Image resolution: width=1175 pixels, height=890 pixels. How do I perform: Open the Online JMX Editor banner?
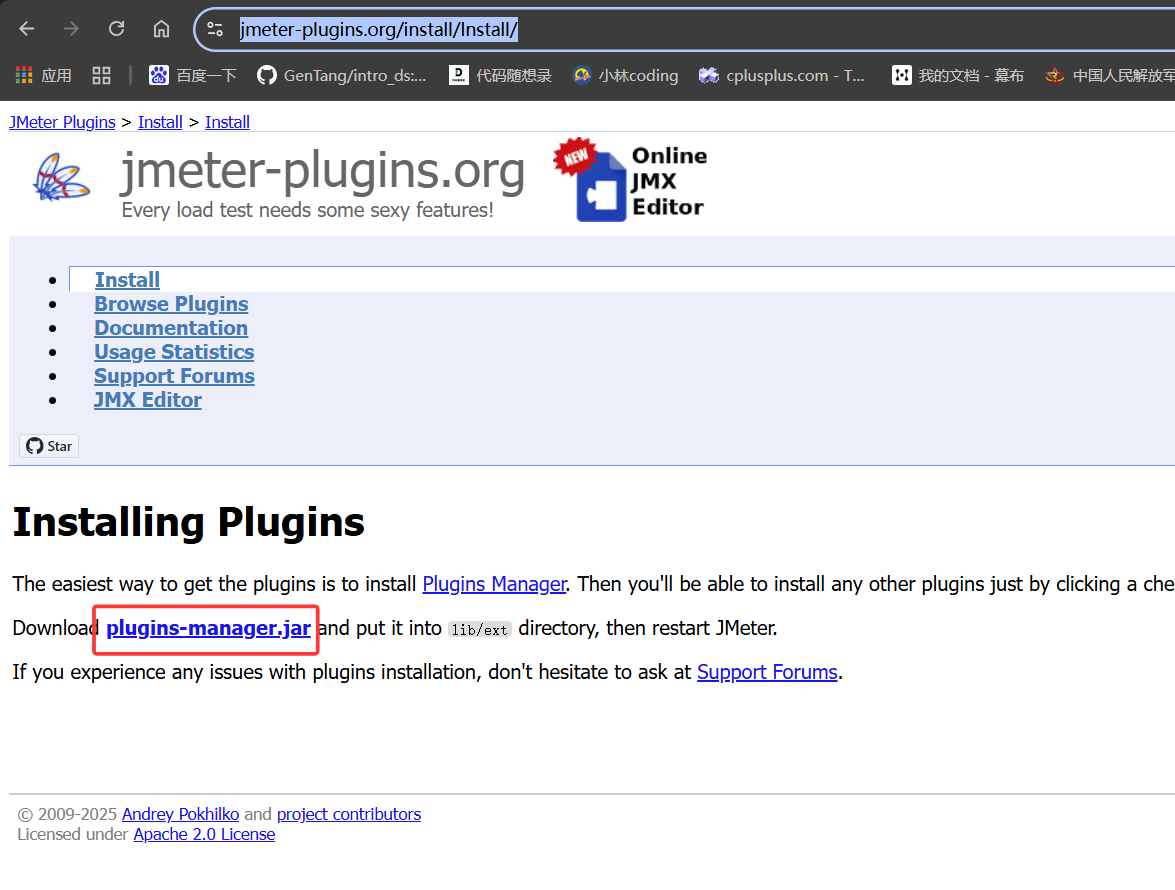pos(630,180)
